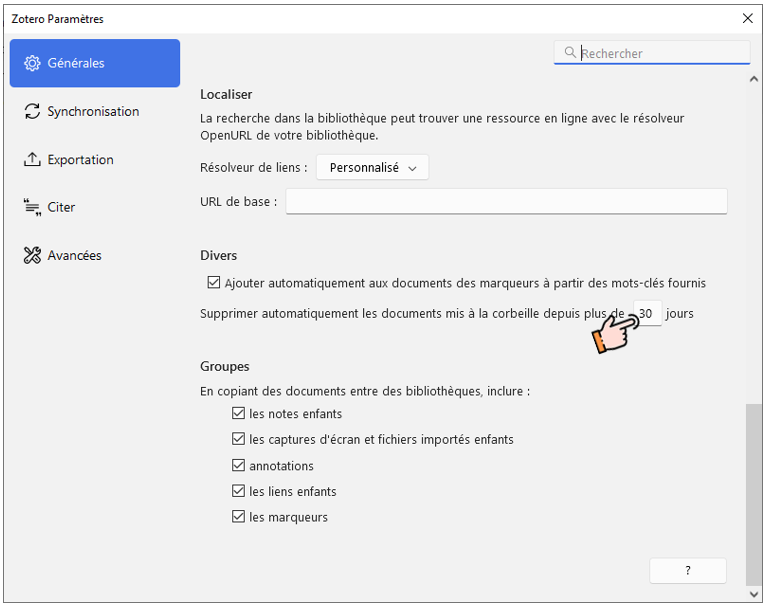Click the gear icon next to Générales
Viewport: 766px width, 604px height.
(x=32, y=63)
